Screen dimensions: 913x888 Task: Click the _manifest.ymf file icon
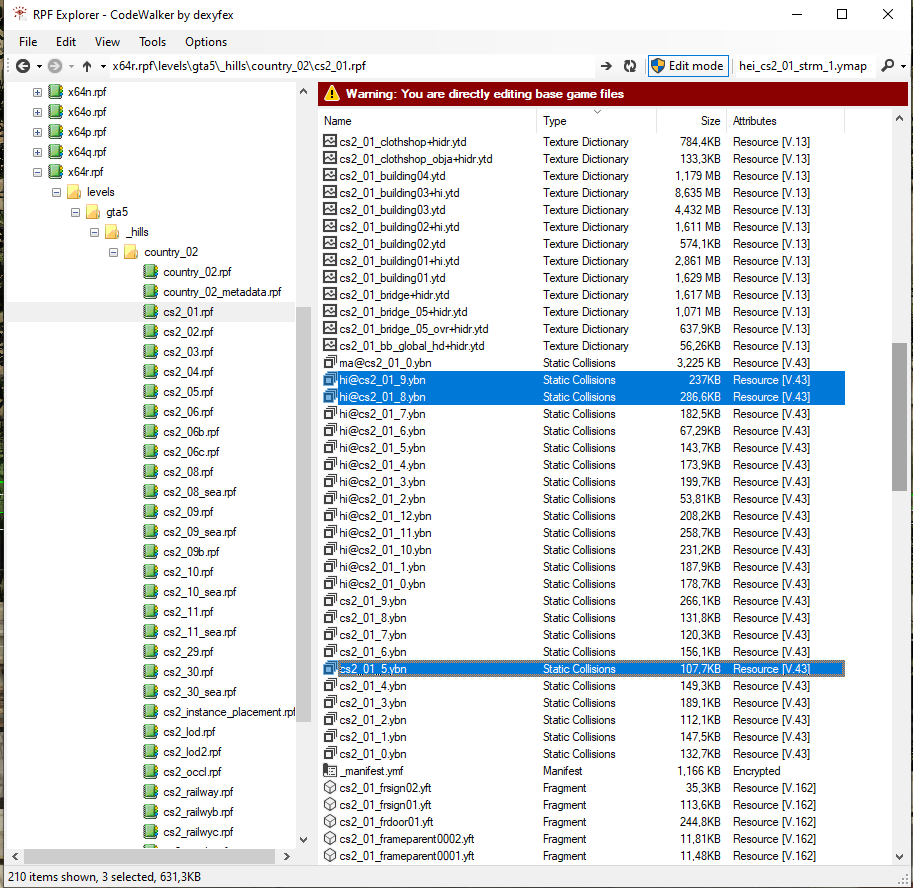click(330, 771)
